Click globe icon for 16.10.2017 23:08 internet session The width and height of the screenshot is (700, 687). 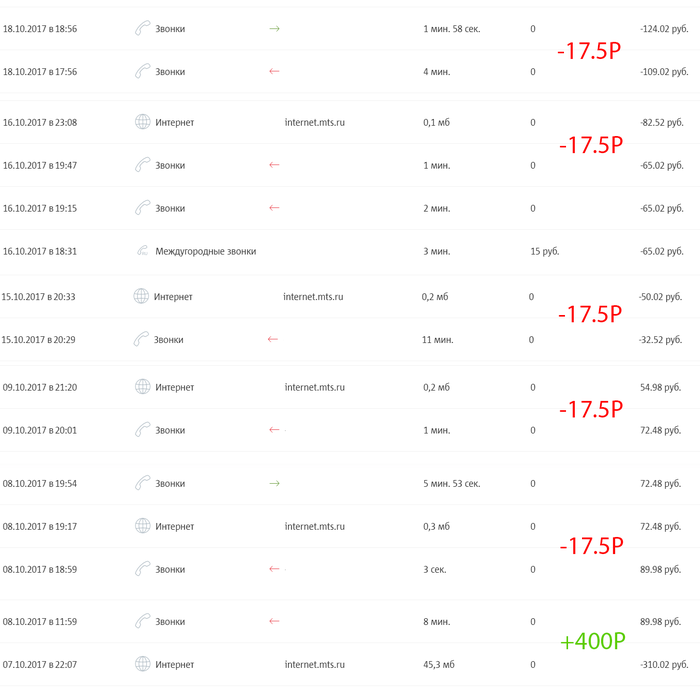(142, 122)
